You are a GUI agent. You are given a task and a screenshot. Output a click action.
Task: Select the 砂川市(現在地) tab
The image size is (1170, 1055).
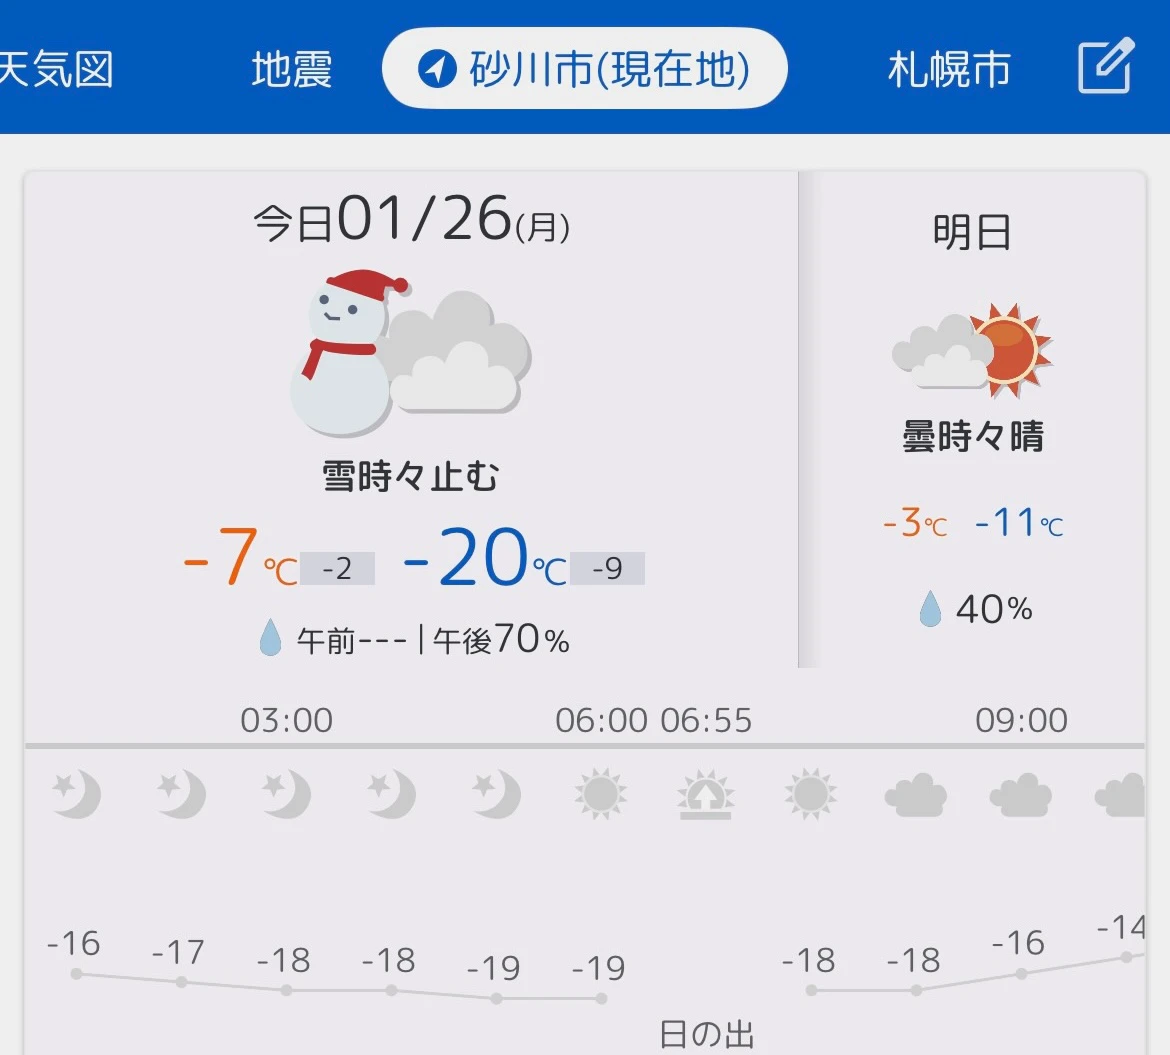point(585,70)
